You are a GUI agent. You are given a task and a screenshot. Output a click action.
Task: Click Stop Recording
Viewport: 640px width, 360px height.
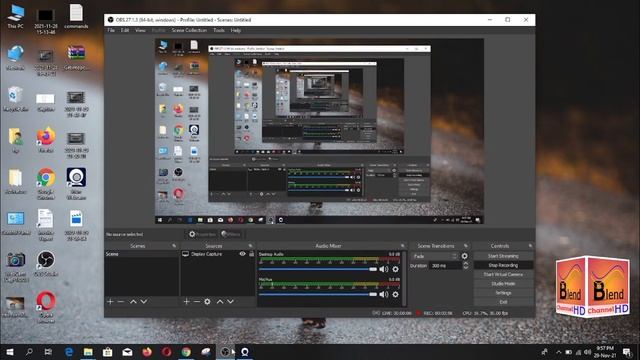(503, 265)
